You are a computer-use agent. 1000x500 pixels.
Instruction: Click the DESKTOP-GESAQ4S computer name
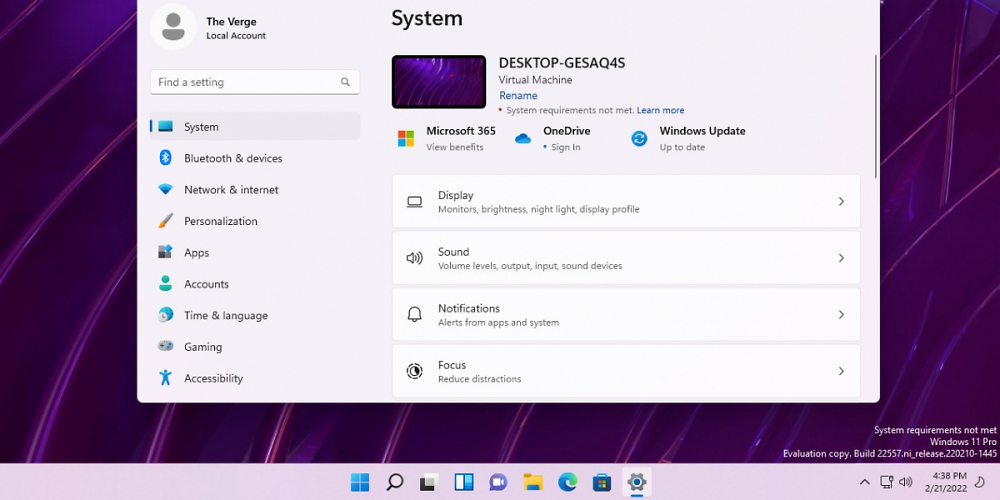coord(562,63)
